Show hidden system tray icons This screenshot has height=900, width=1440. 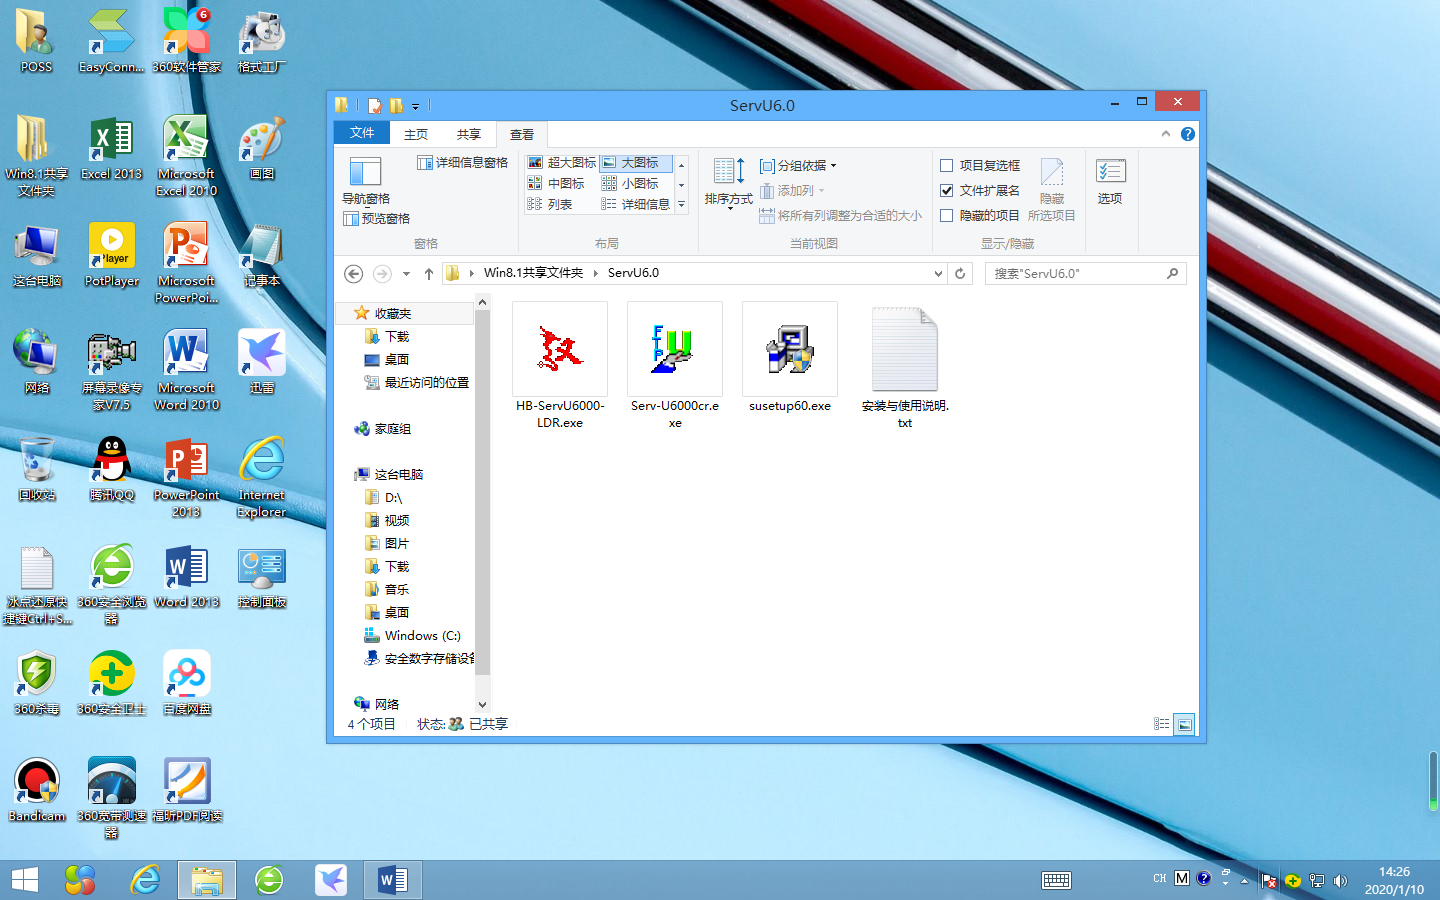(1245, 880)
